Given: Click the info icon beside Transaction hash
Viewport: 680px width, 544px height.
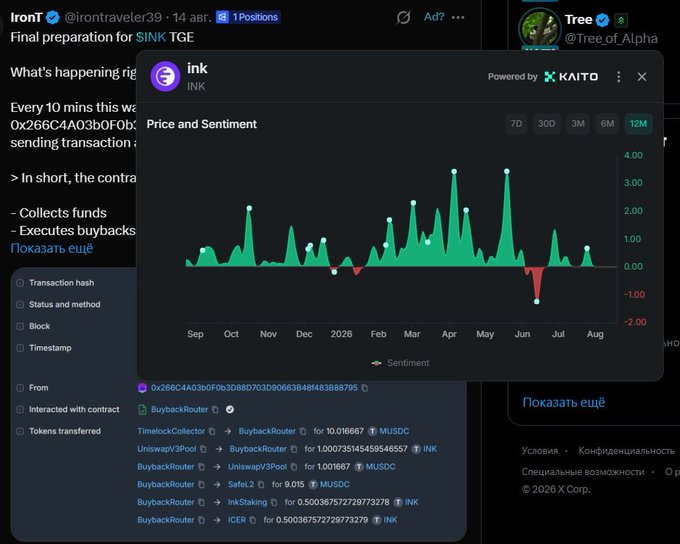Looking at the screenshot, I should (x=20, y=283).
